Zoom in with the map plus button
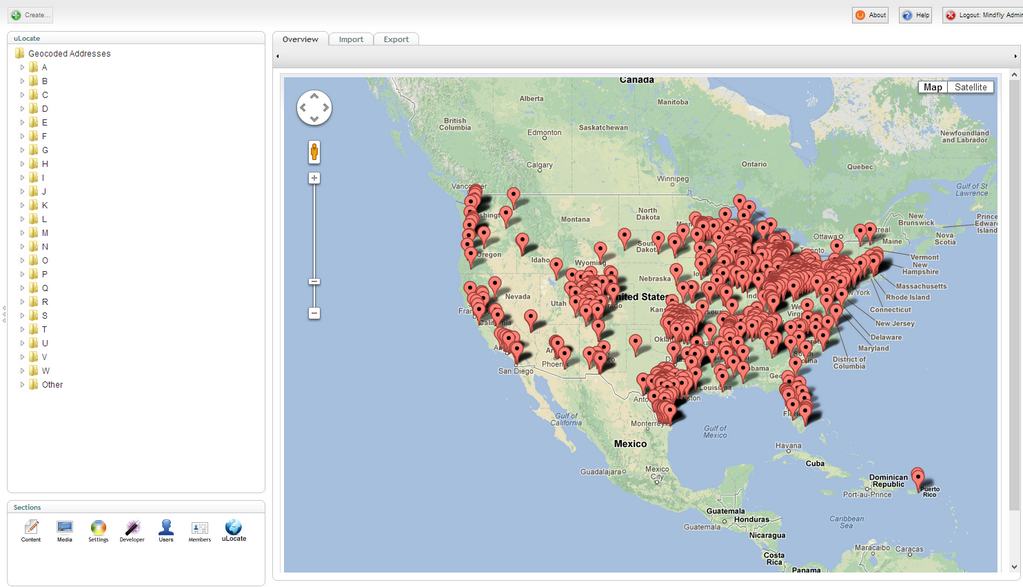The height and width of the screenshot is (587, 1023). tap(314, 178)
